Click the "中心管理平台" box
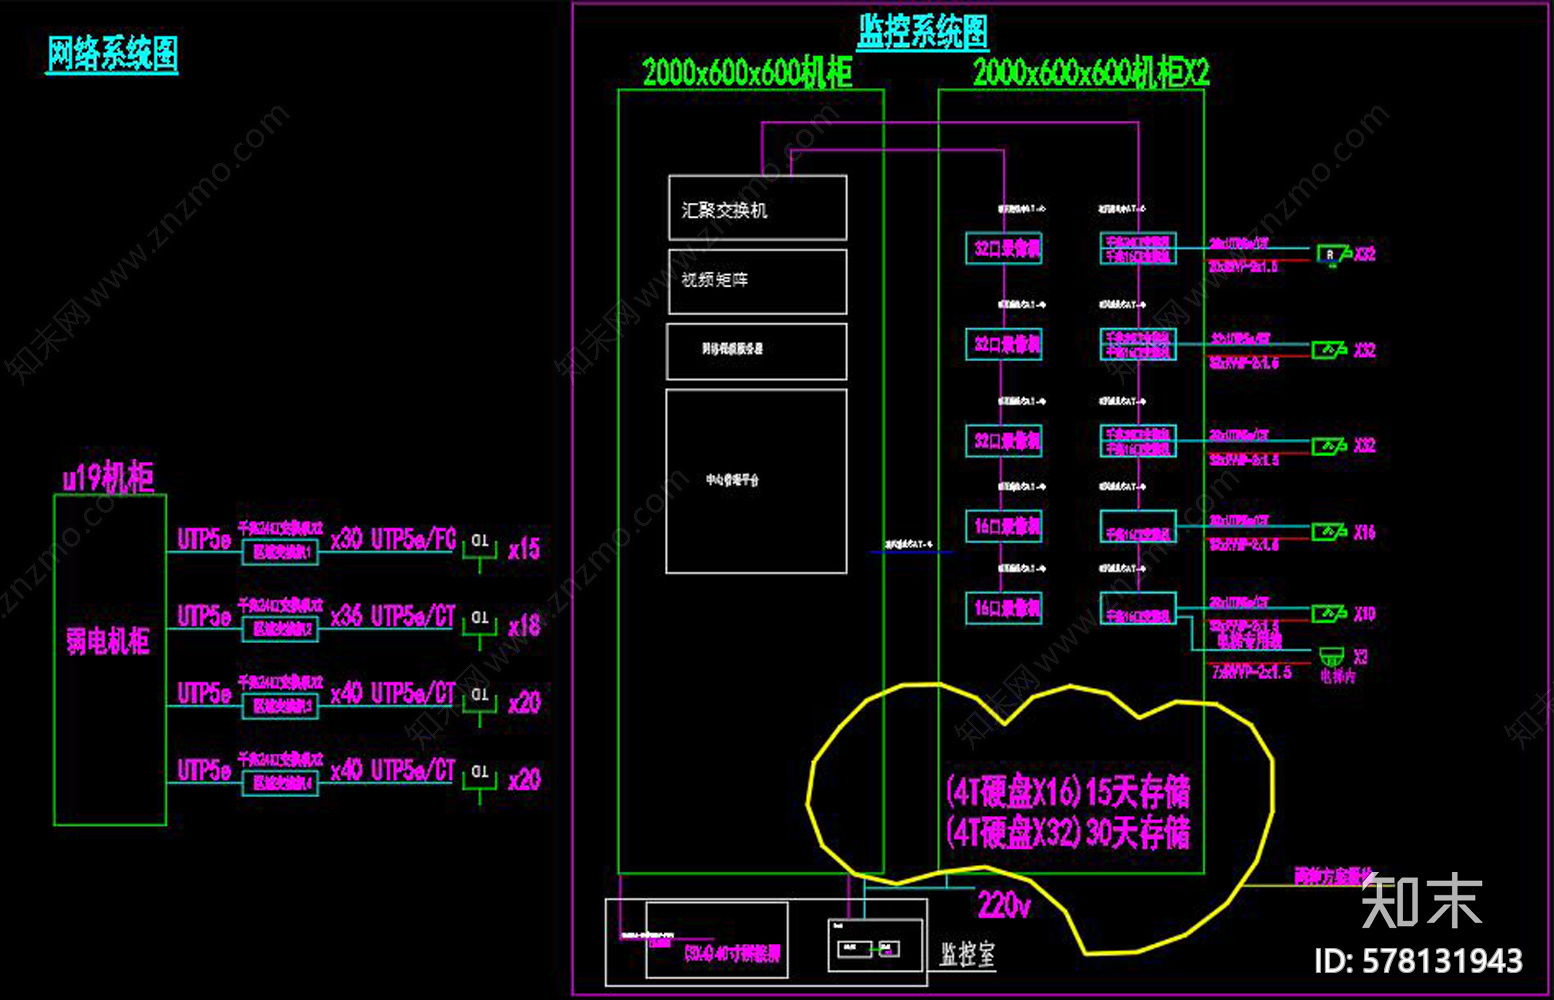1554x1000 pixels. tap(757, 481)
